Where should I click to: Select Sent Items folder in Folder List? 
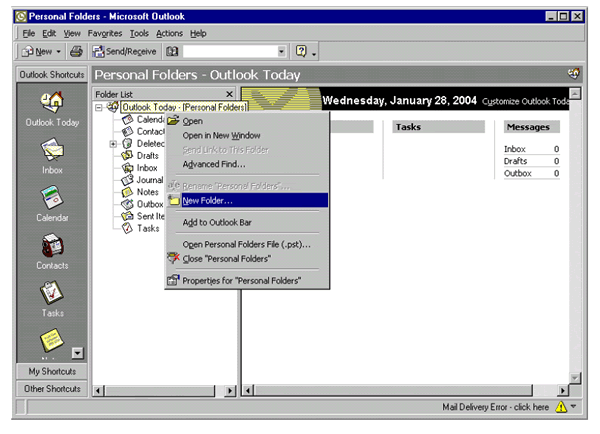coord(143,216)
